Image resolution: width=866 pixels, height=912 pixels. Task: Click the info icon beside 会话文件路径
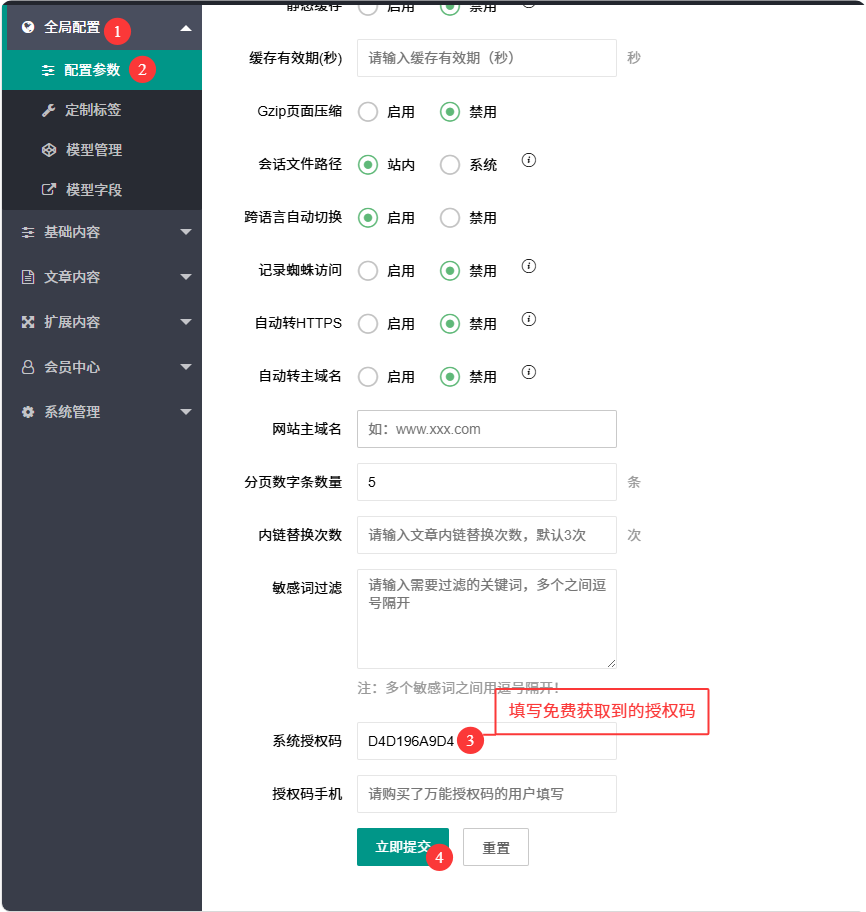pyautogui.click(x=529, y=161)
